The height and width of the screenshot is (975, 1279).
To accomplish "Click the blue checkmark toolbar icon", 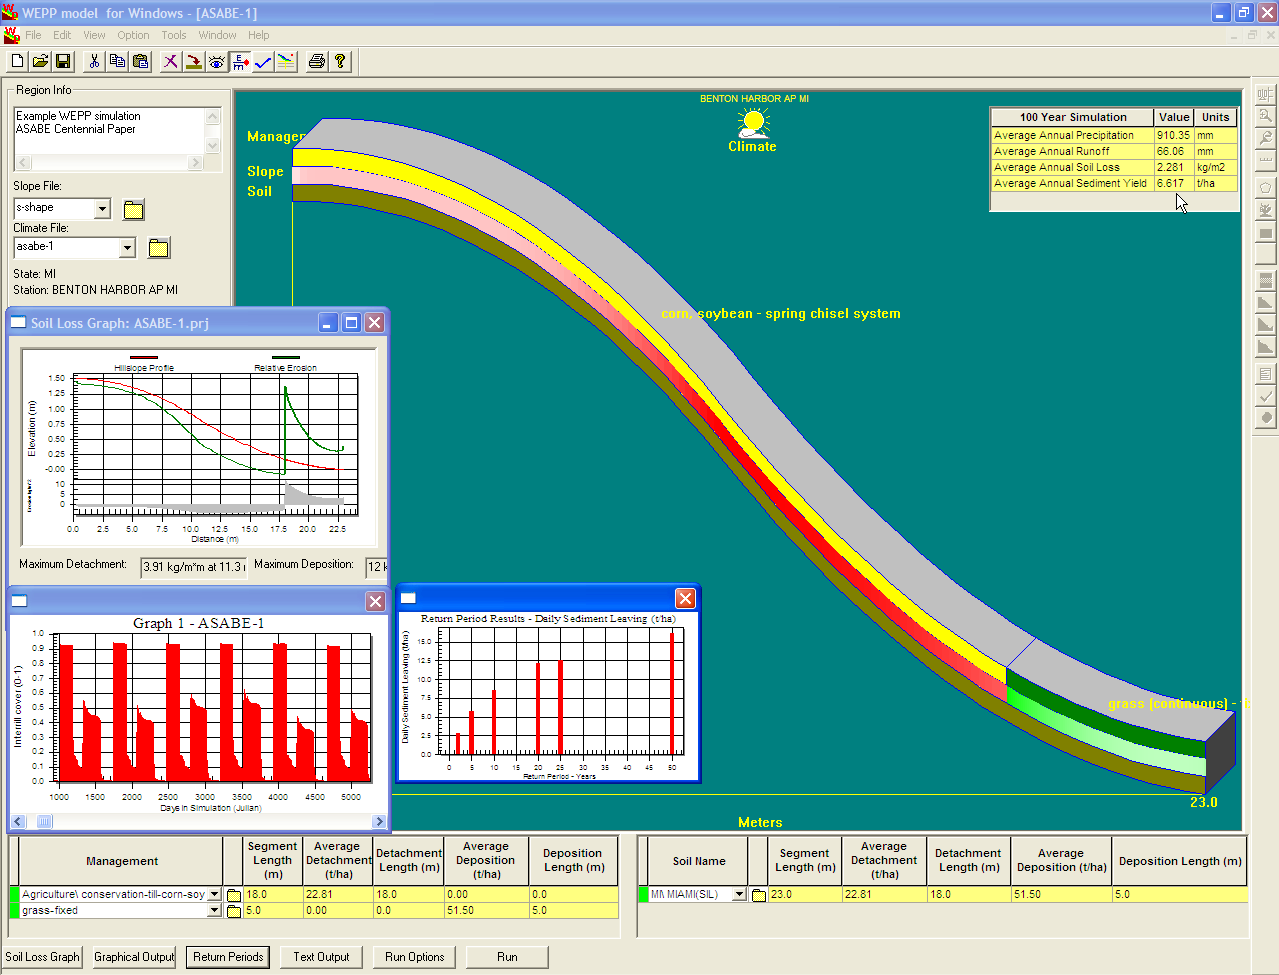I will pyautogui.click(x=263, y=62).
